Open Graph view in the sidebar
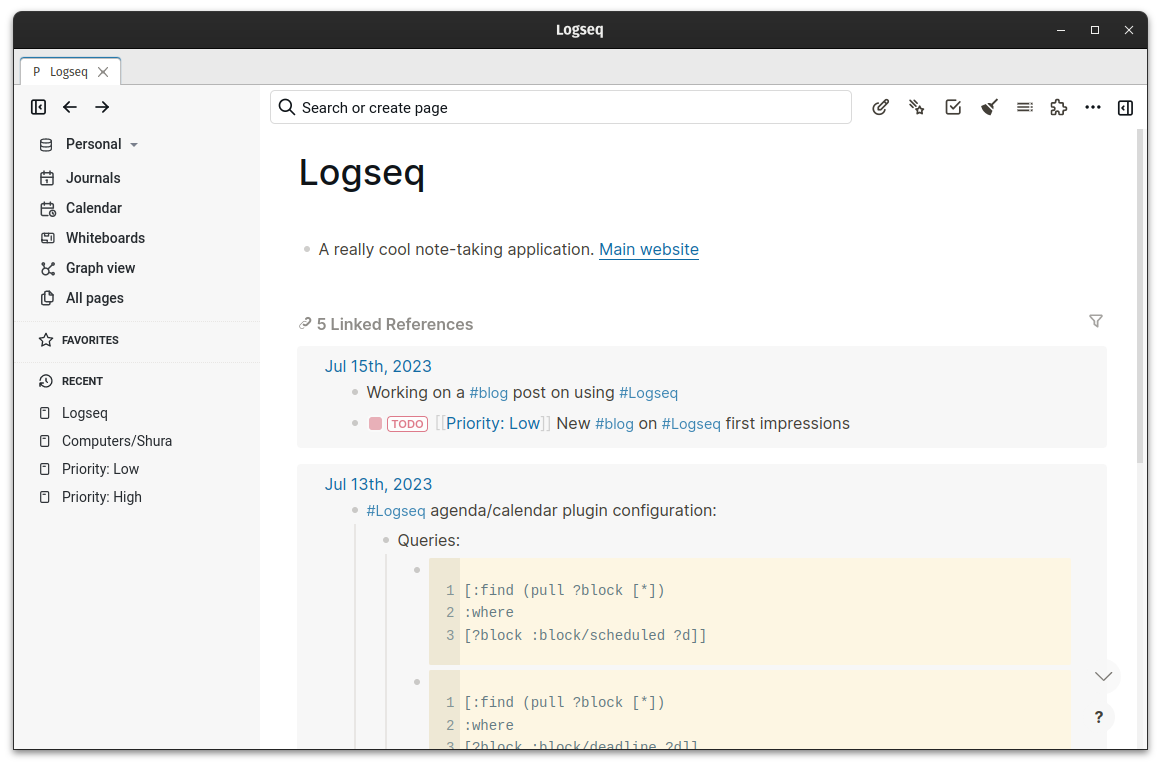The image size is (1161, 766). coord(100,269)
